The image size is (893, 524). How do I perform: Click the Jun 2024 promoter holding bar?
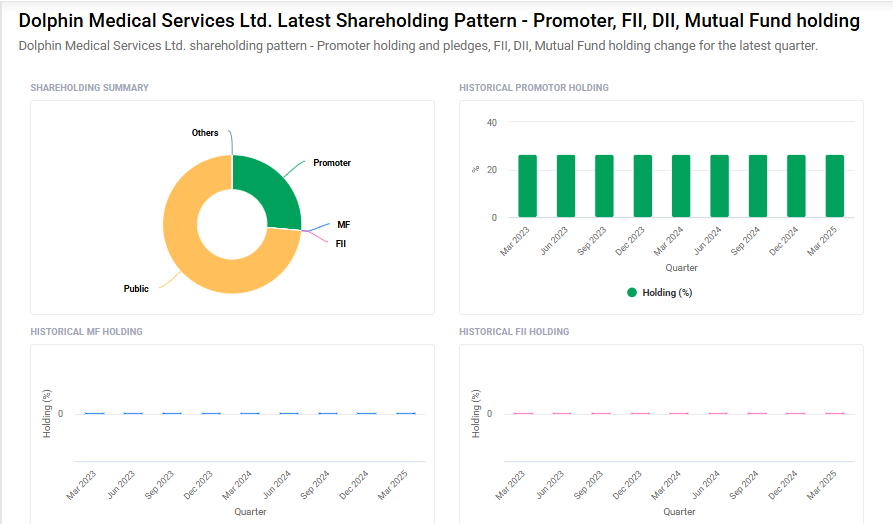point(719,186)
